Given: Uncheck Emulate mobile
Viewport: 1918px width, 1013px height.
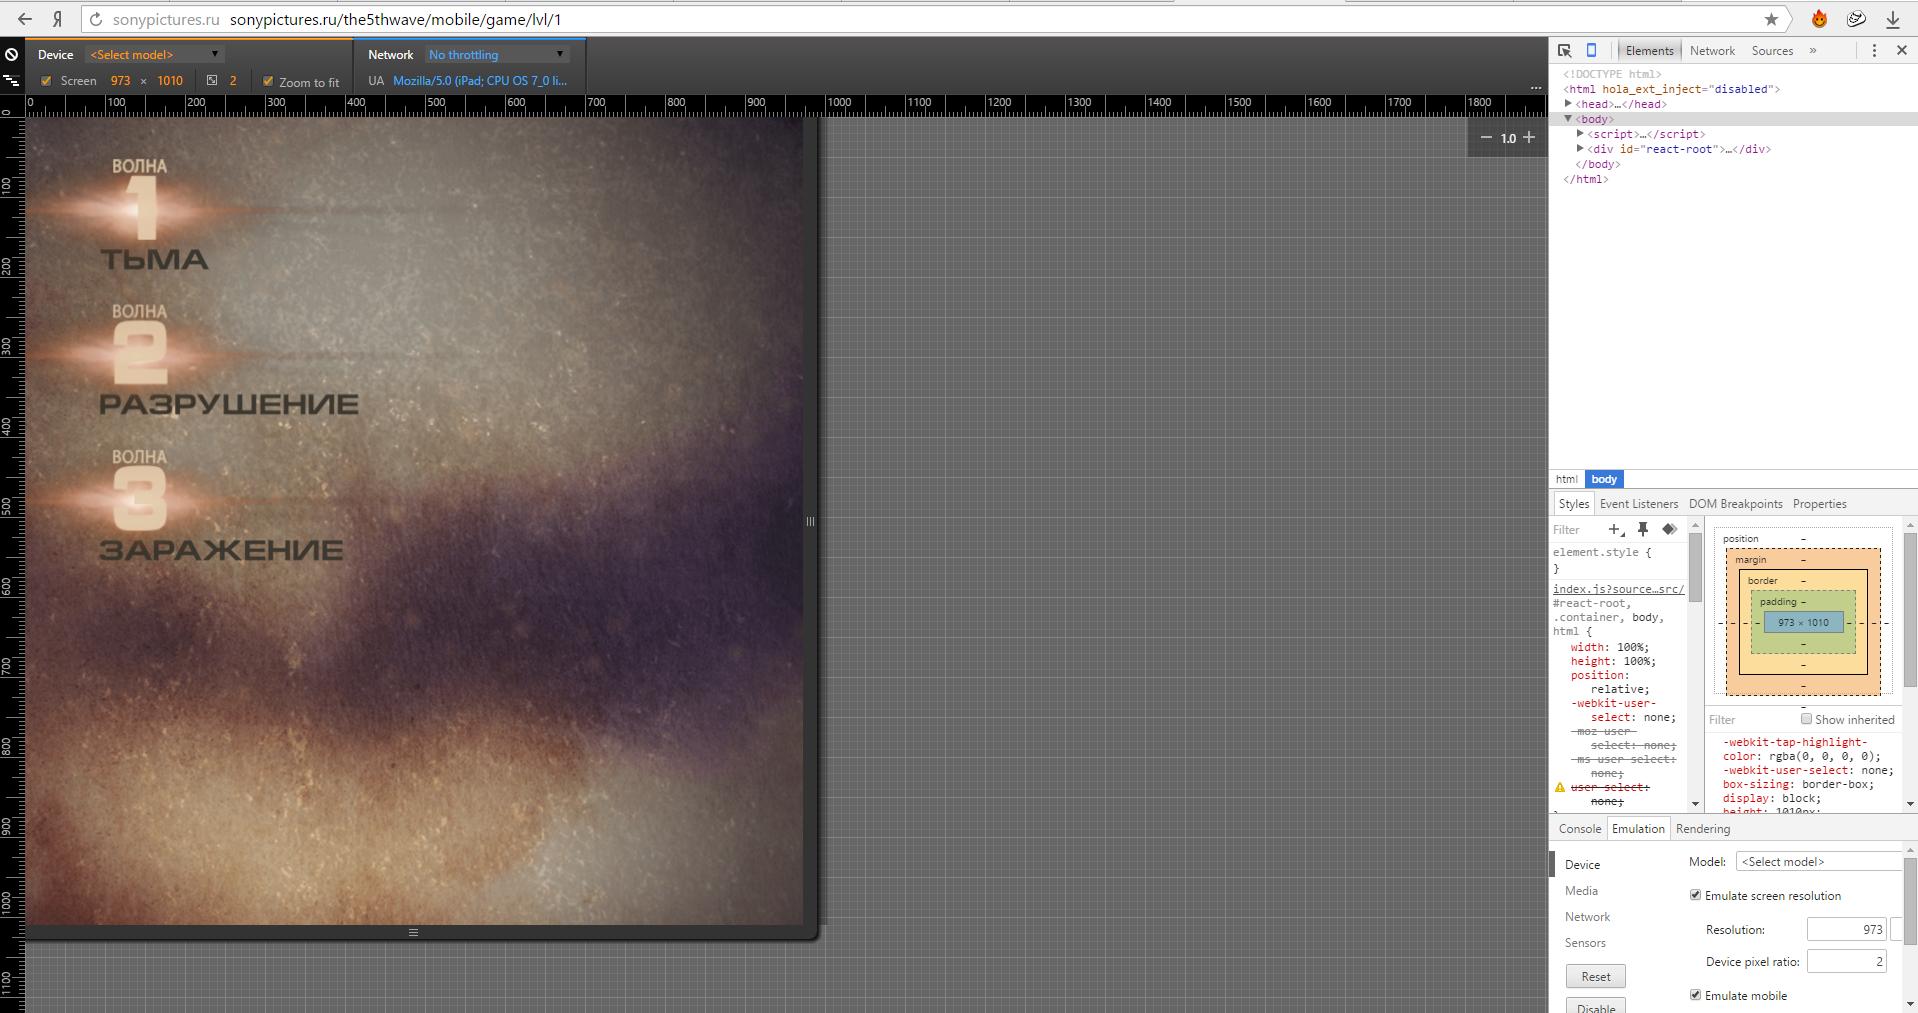Looking at the screenshot, I should pos(1695,995).
